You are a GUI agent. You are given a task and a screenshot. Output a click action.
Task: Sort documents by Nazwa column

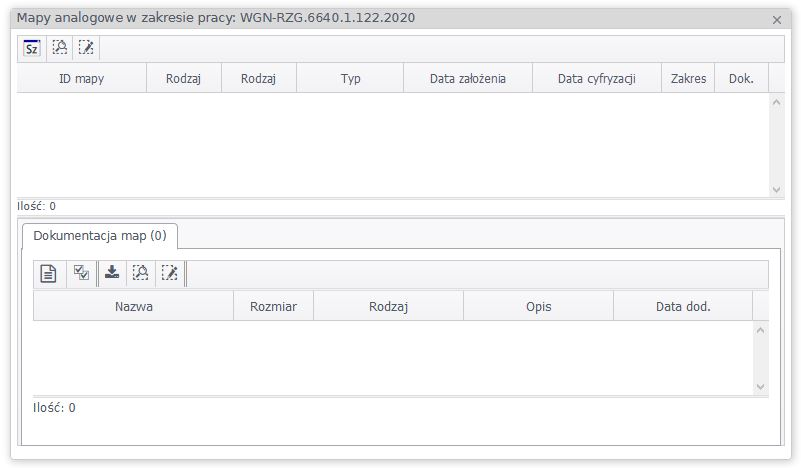click(x=134, y=307)
